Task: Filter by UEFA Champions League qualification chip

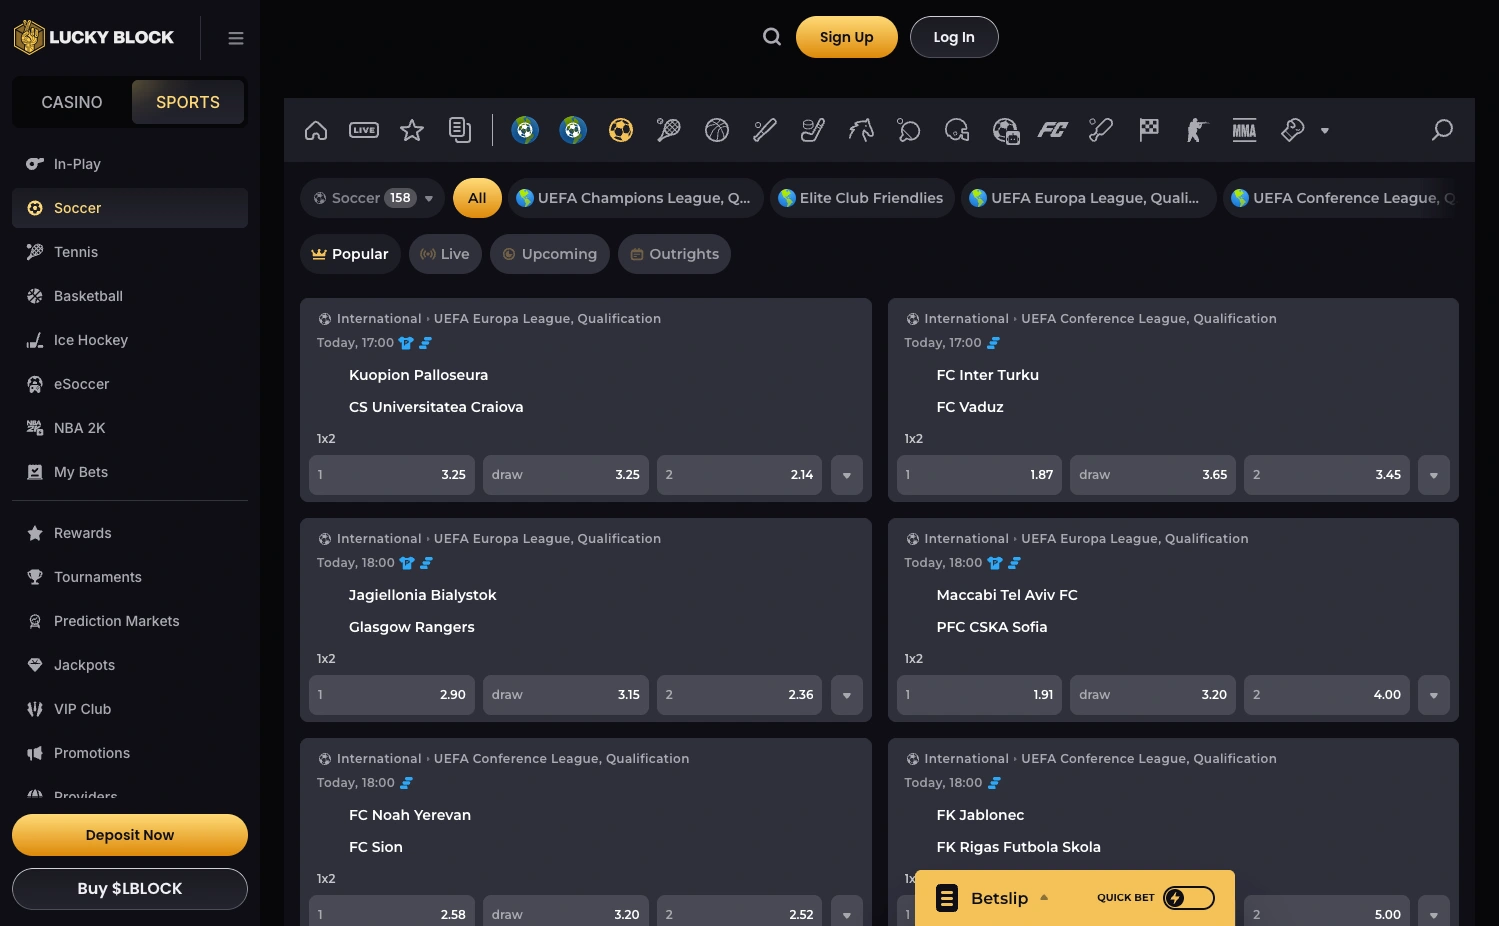Action: pyautogui.click(x=635, y=198)
